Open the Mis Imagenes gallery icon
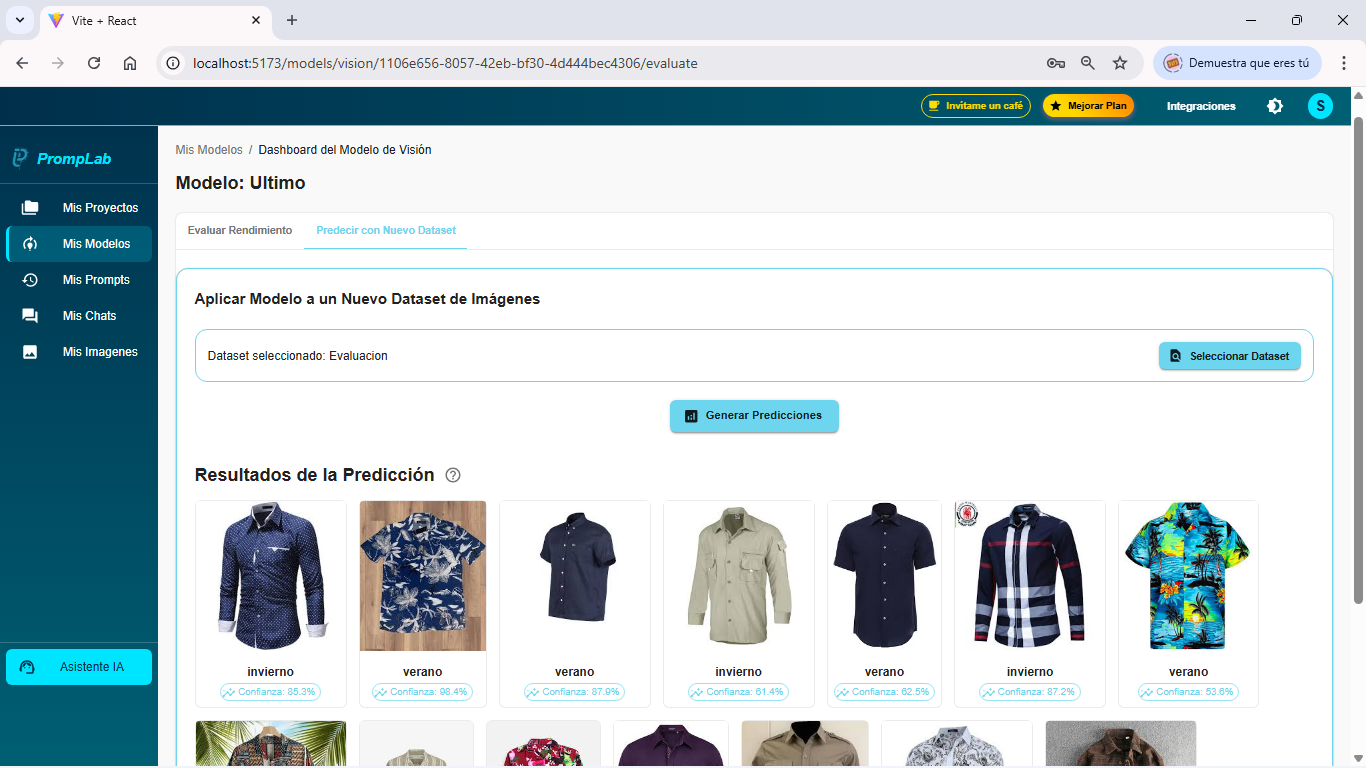This screenshot has height=768, width=1366. click(28, 351)
